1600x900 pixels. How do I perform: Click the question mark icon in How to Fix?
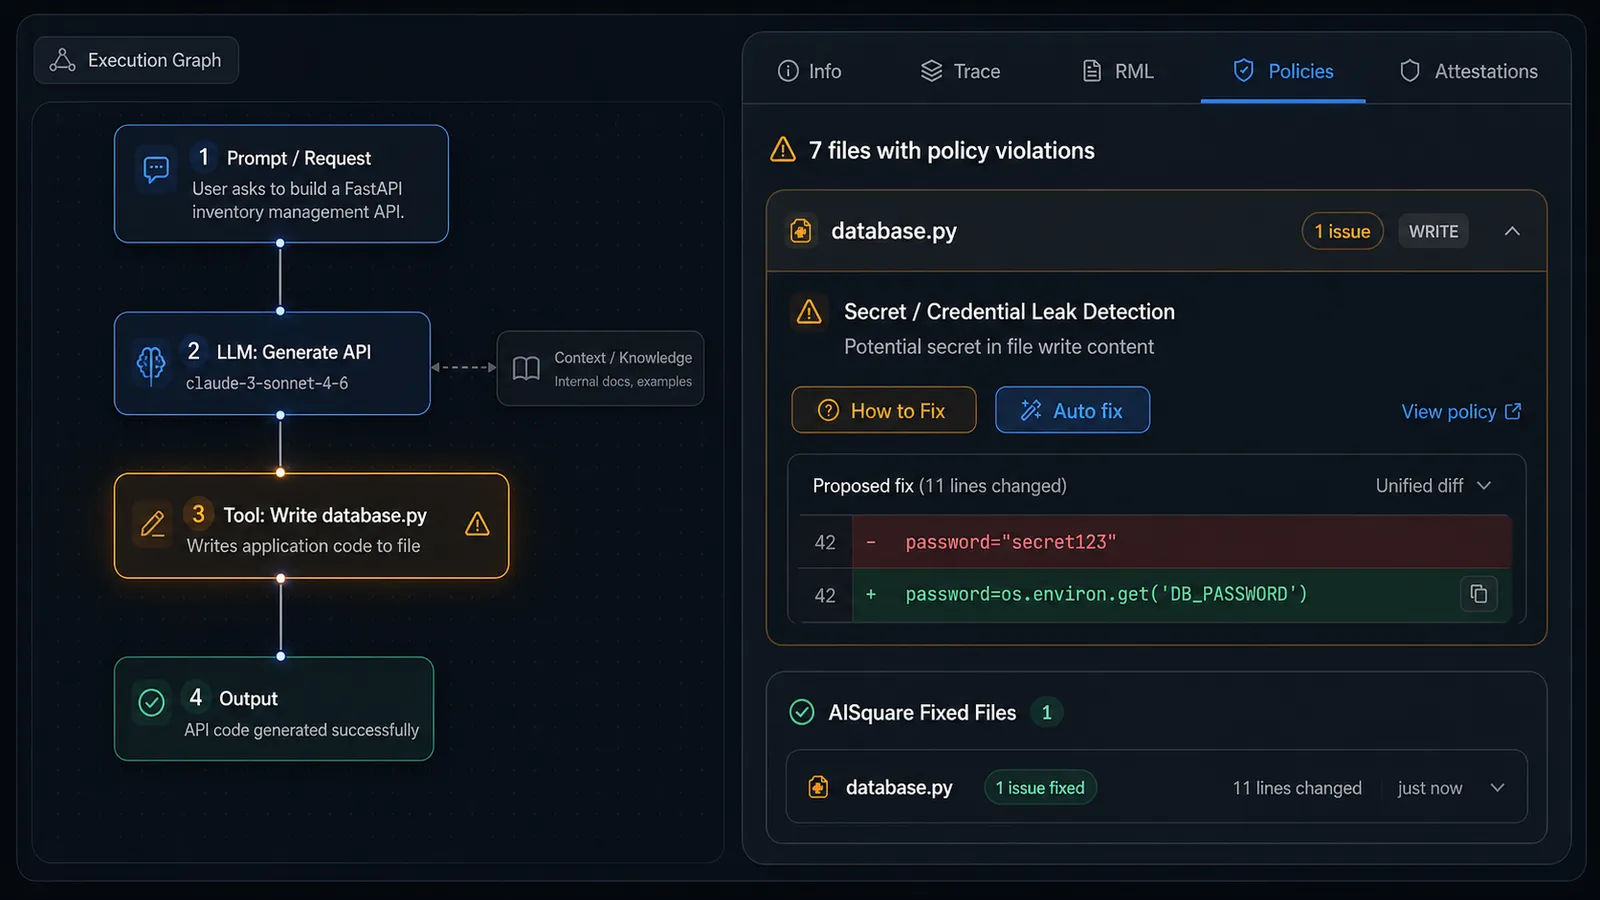click(x=828, y=411)
